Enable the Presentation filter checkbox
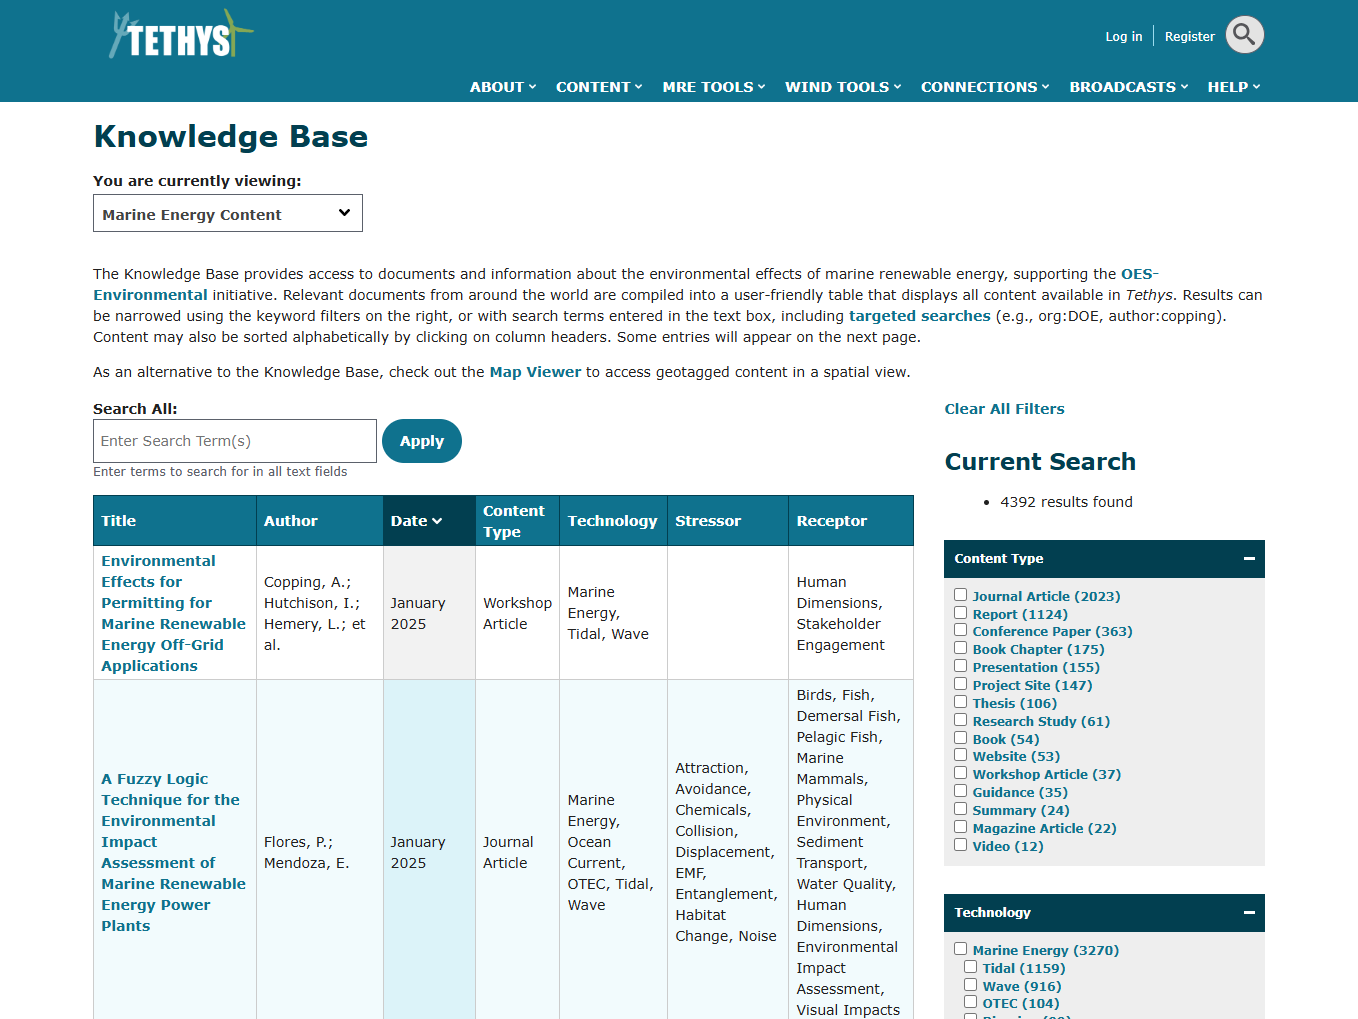 pyautogui.click(x=960, y=666)
